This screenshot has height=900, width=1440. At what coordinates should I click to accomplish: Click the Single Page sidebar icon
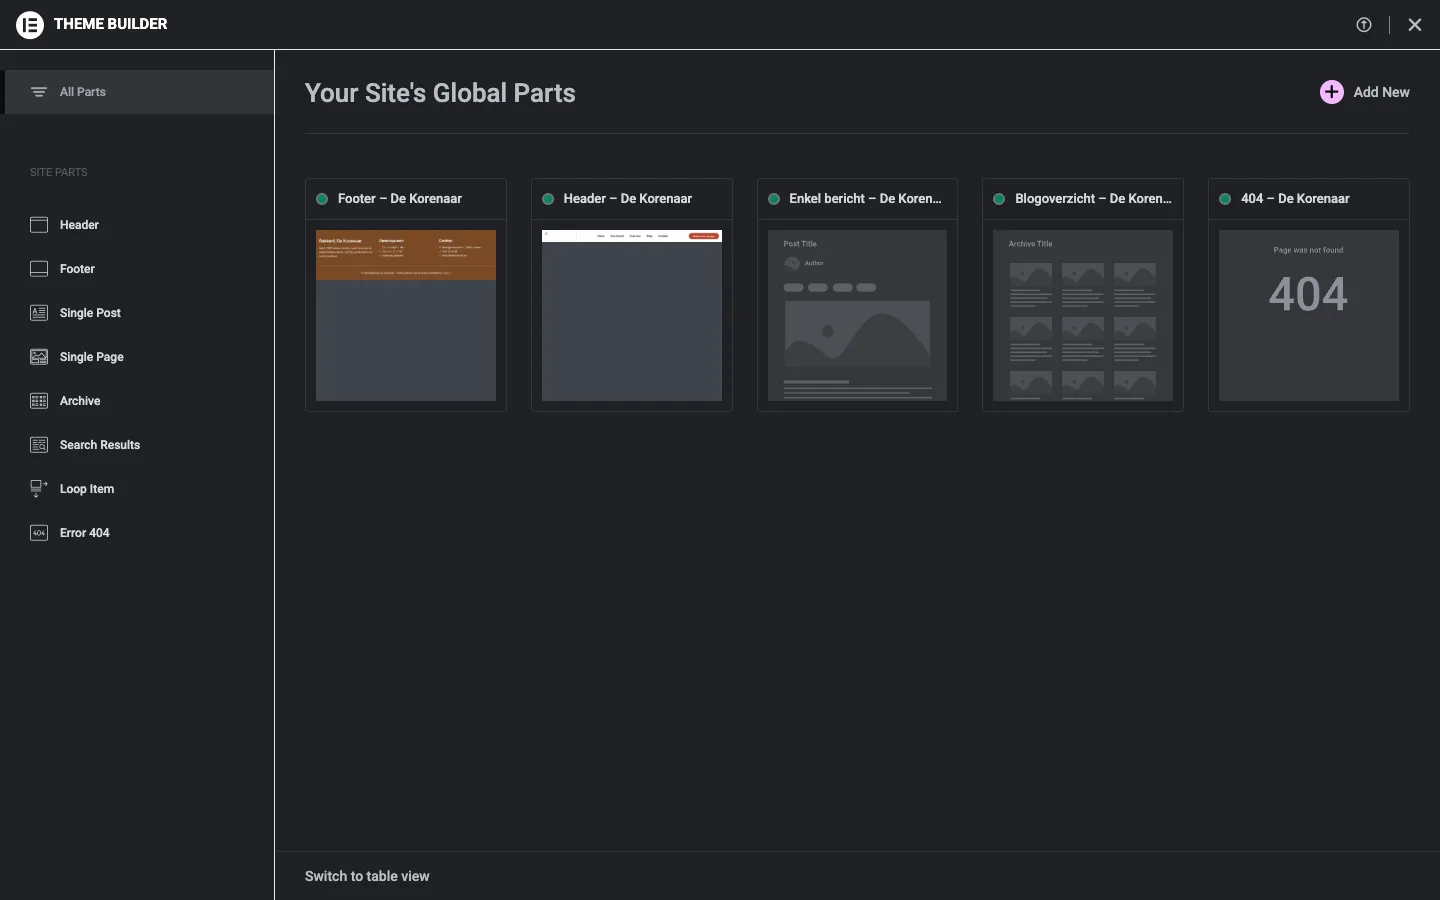(x=39, y=357)
